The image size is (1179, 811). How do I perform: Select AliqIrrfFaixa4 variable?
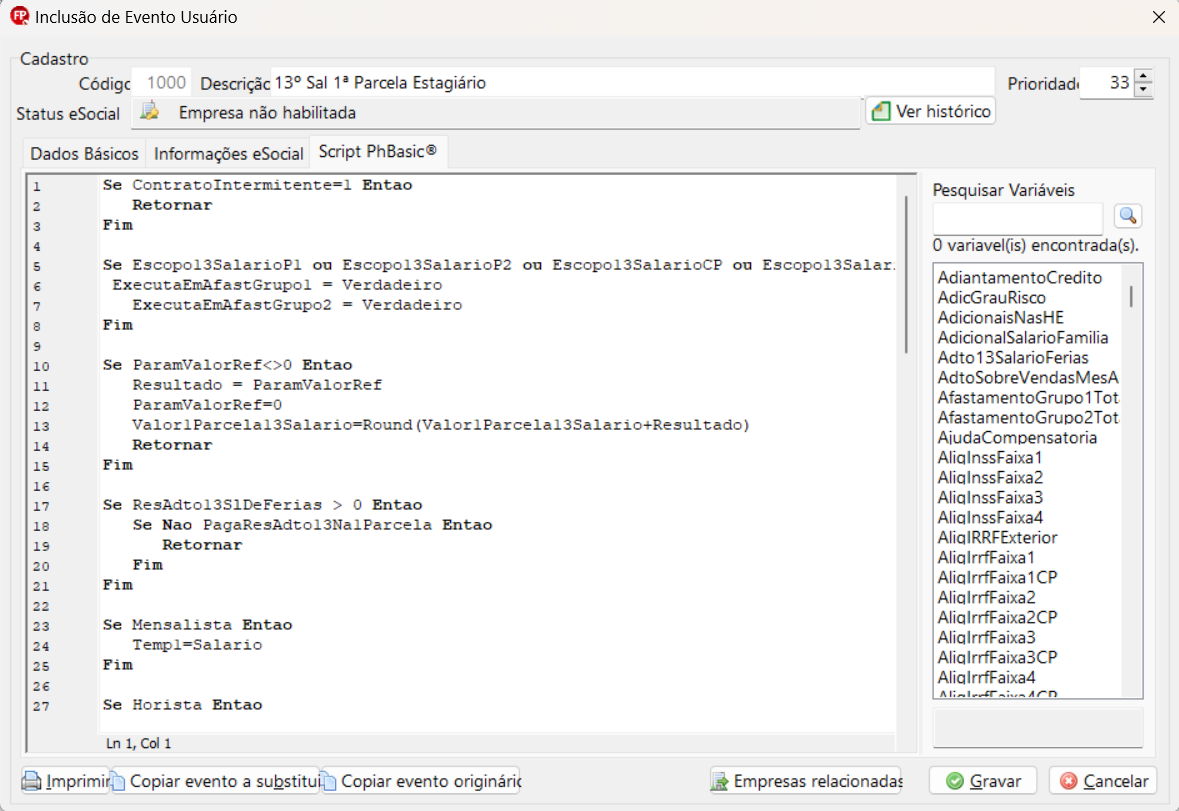tap(987, 677)
